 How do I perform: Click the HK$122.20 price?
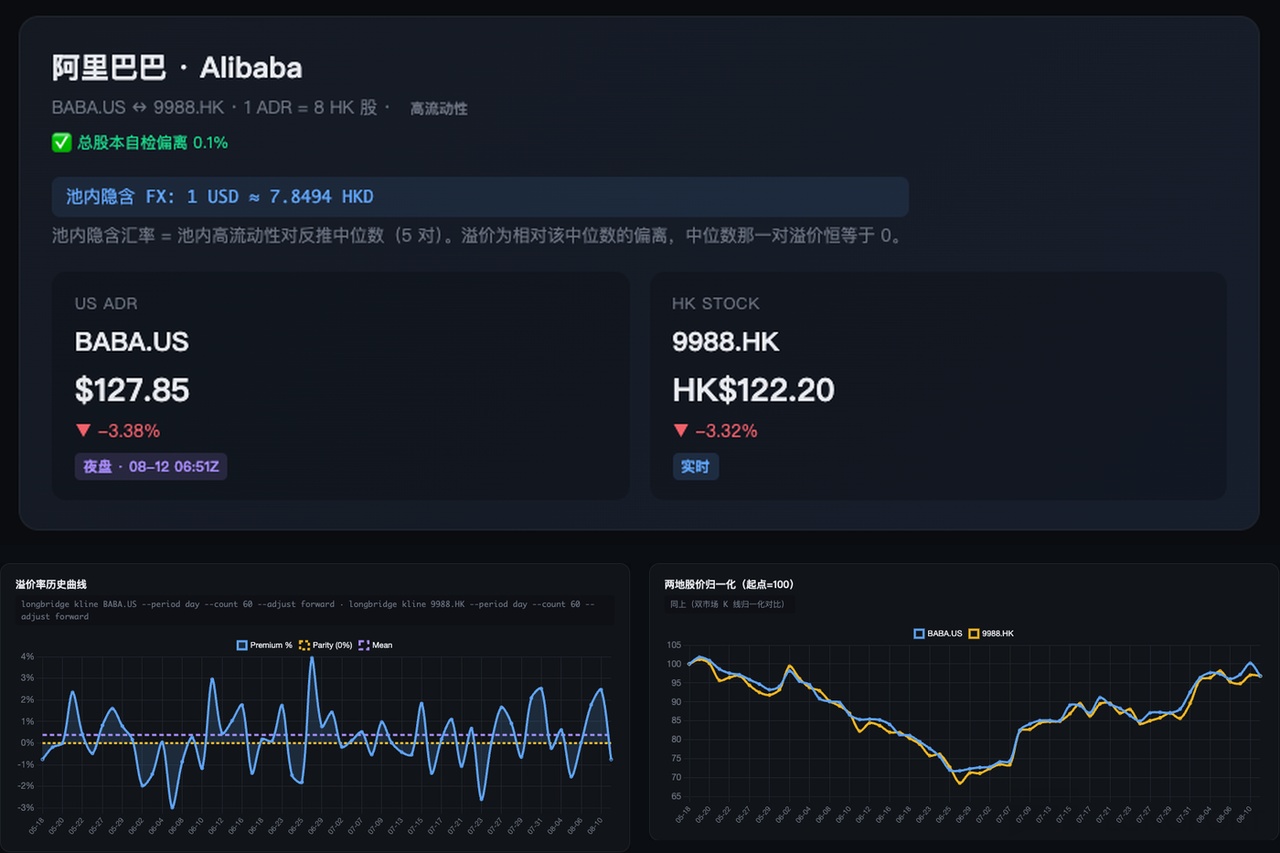click(754, 389)
